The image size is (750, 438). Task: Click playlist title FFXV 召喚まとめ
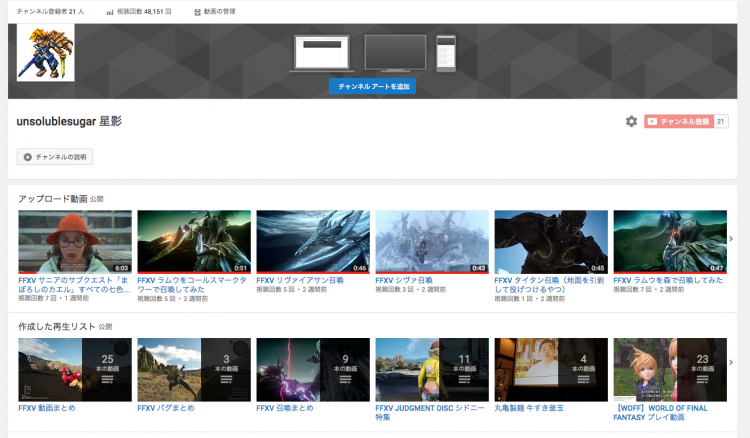[285, 408]
